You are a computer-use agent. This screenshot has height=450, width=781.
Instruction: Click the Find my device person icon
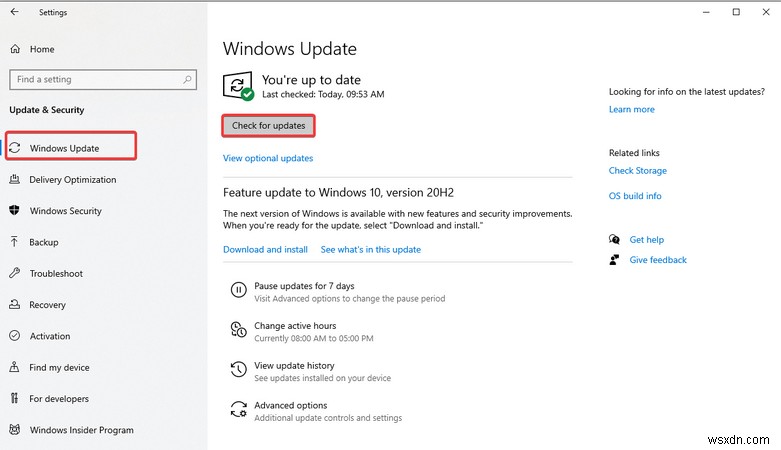14,367
